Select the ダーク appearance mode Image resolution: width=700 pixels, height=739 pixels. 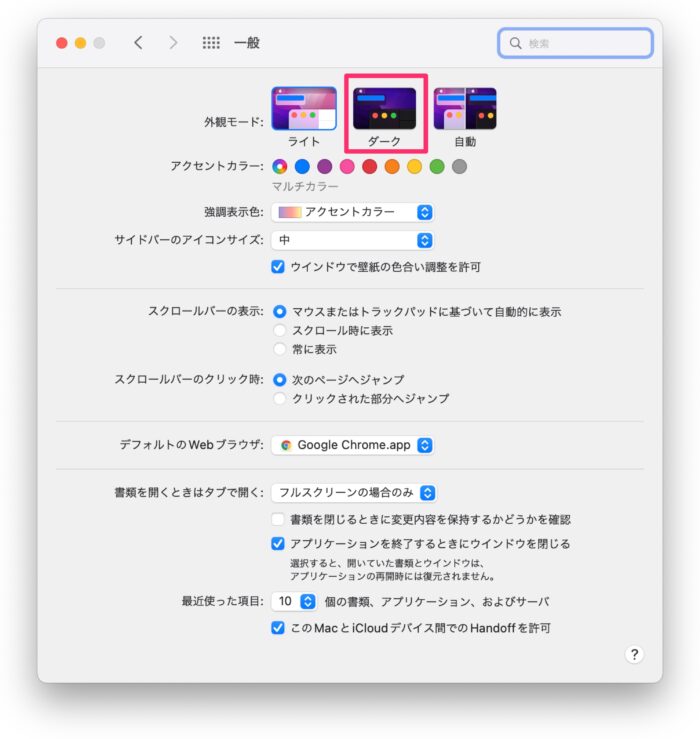click(385, 108)
